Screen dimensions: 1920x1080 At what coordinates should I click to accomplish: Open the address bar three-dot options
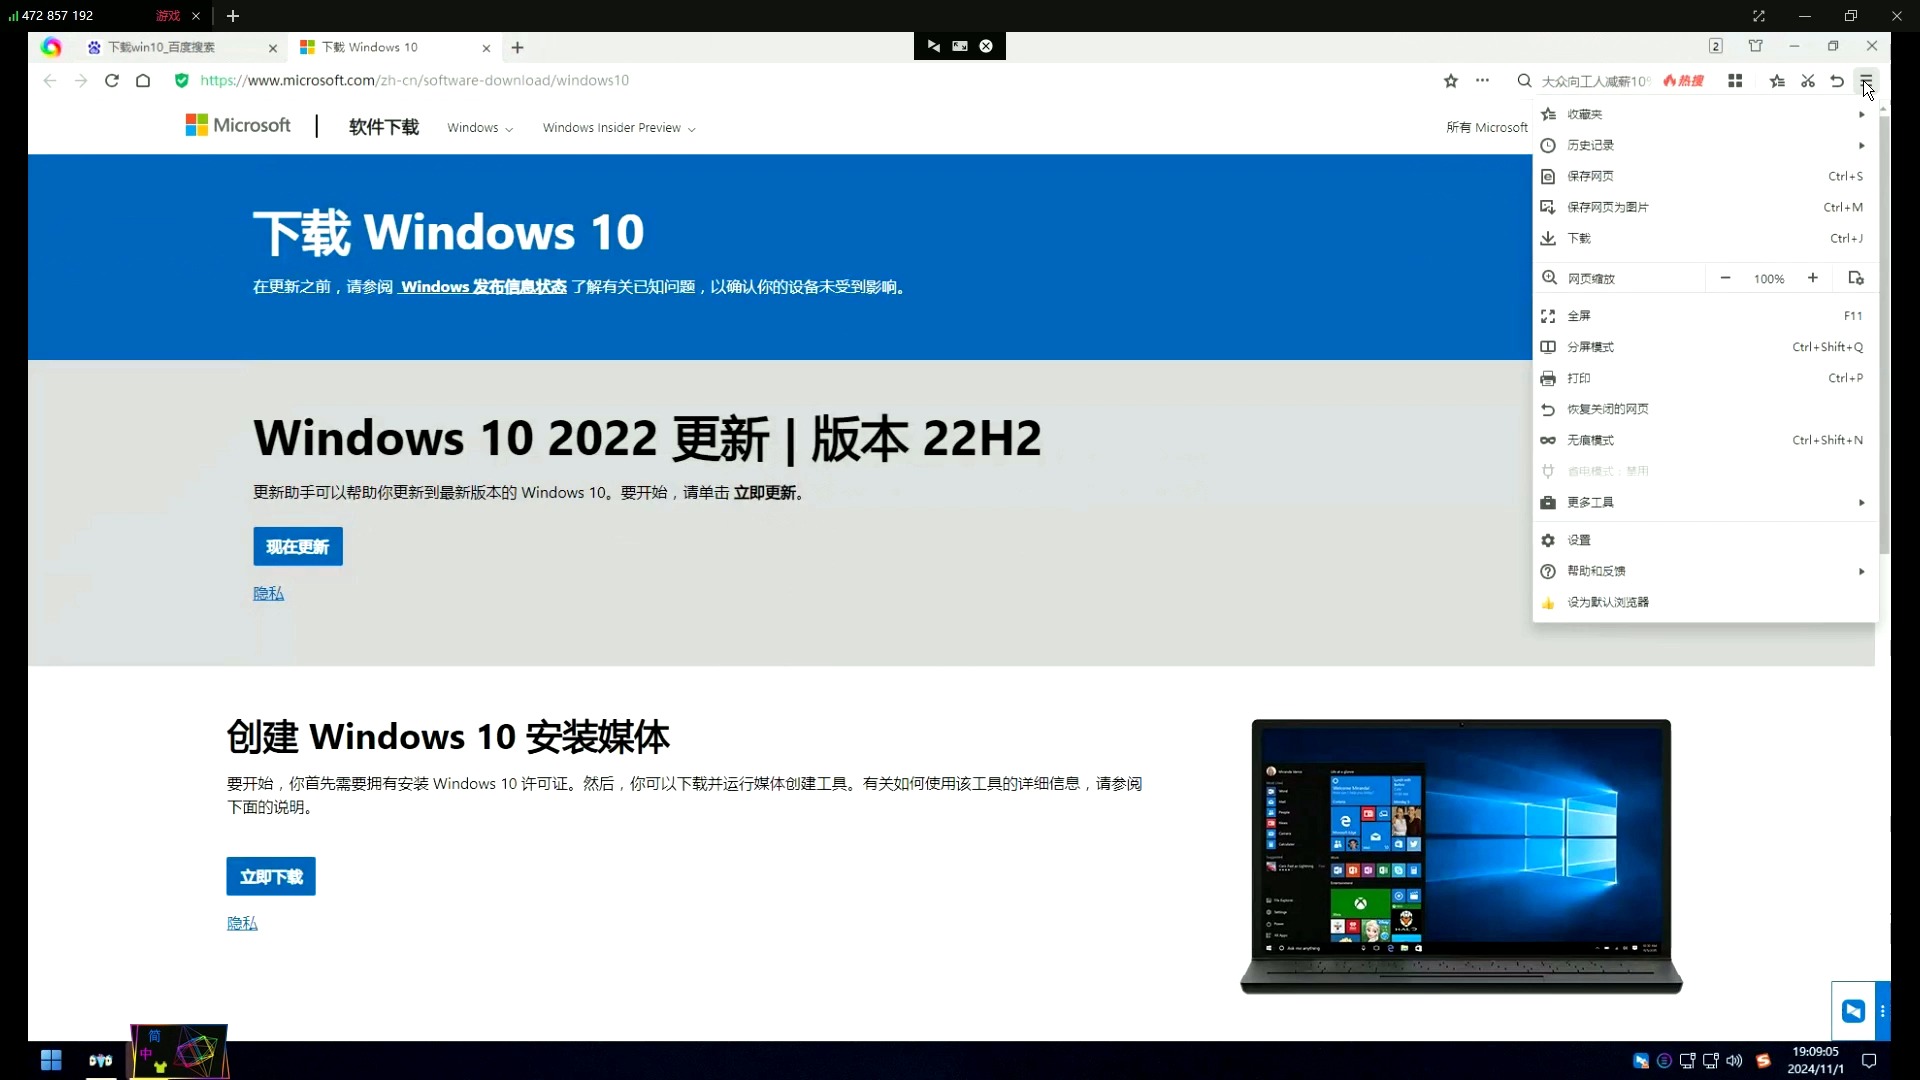[1482, 81]
